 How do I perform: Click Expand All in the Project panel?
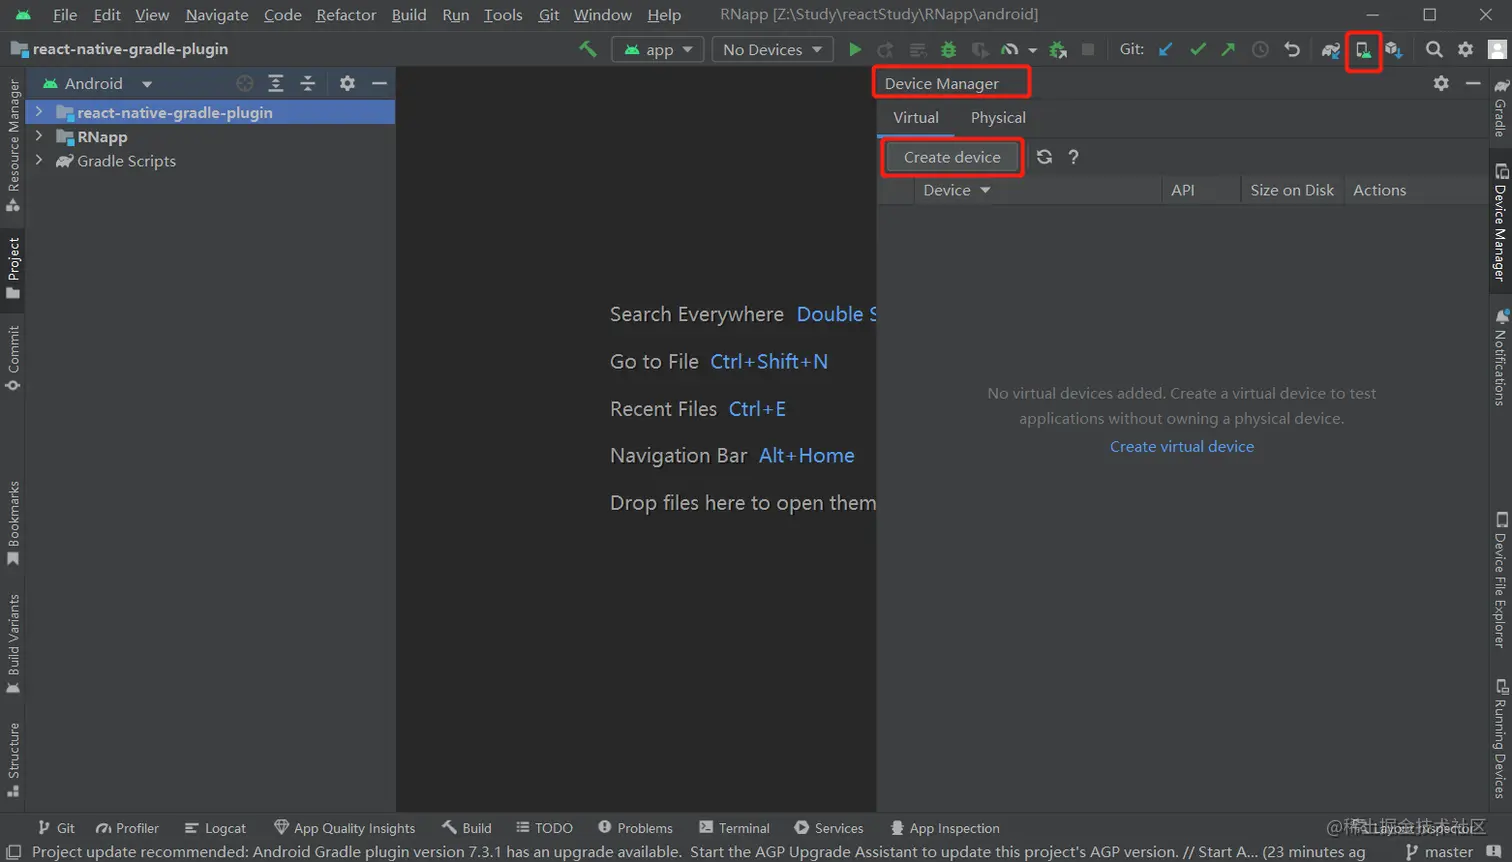(276, 84)
